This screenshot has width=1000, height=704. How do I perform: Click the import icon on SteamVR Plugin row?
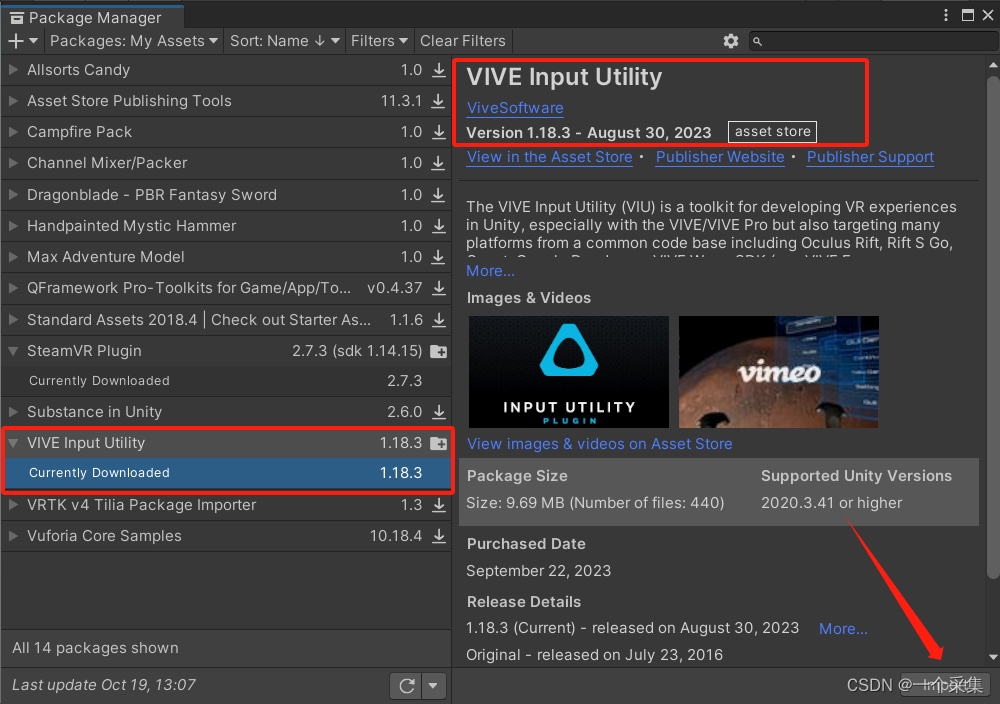click(x=439, y=351)
